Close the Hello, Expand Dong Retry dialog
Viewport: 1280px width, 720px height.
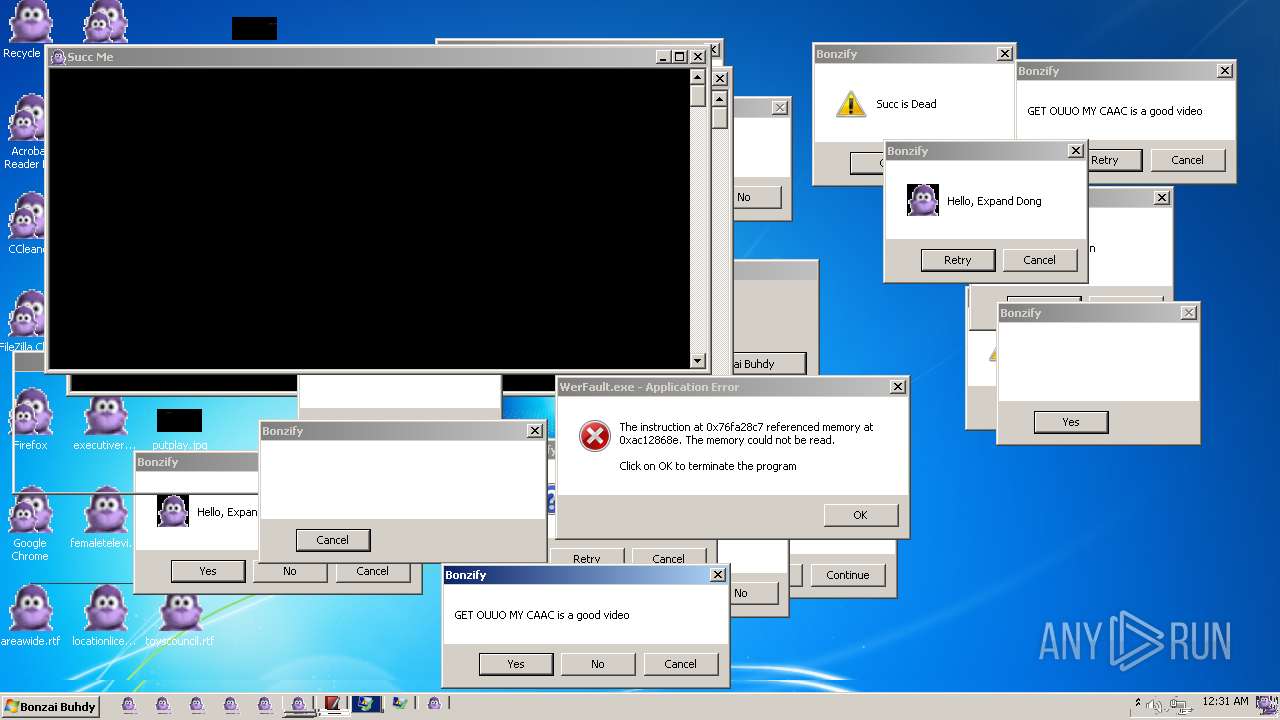[1076, 151]
